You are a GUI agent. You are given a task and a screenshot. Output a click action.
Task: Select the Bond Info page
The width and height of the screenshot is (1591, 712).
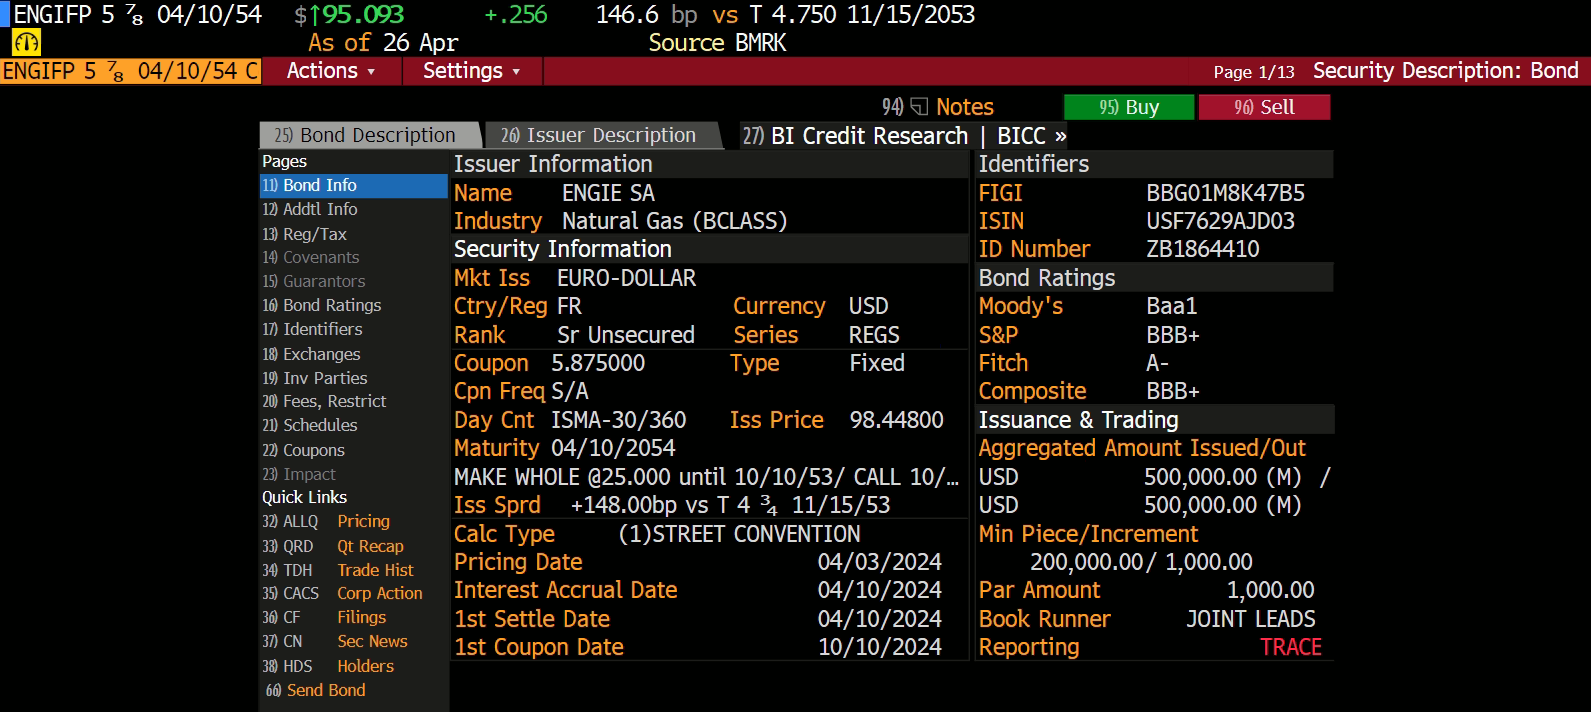pyautogui.click(x=353, y=185)
